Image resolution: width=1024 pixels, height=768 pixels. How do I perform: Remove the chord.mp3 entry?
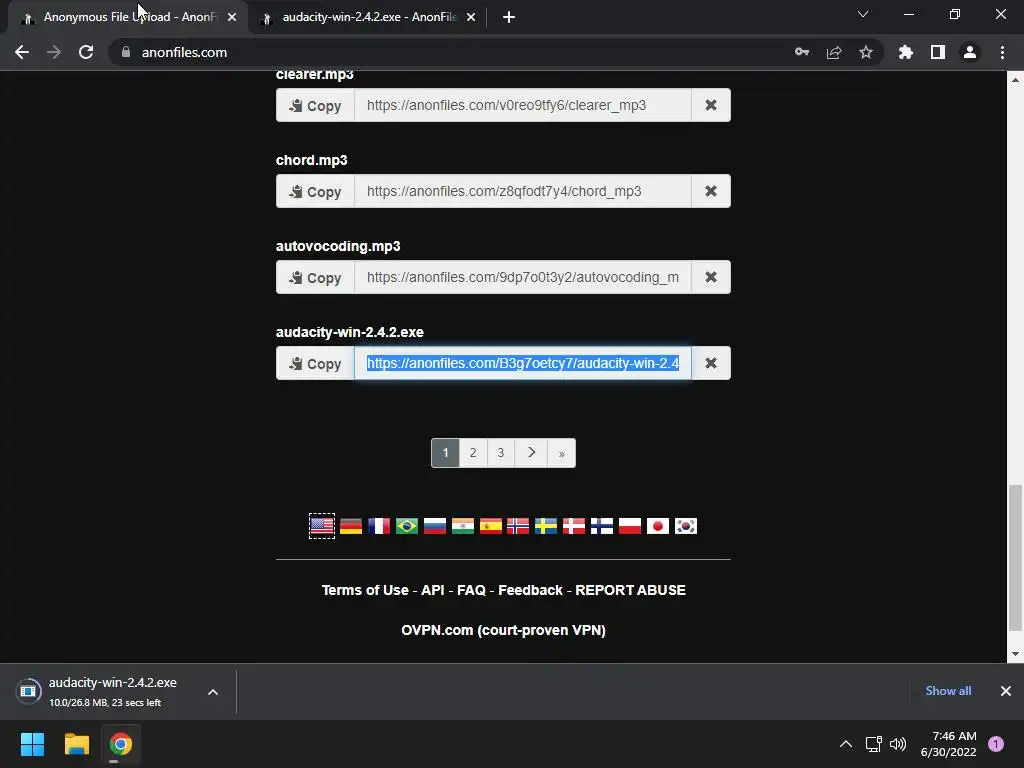[711, 191]
